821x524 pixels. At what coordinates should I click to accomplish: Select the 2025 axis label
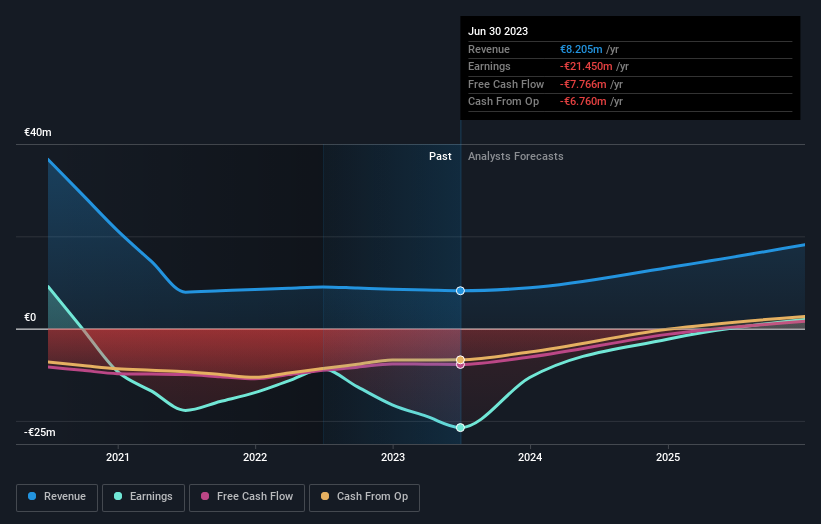coord(668,458)
